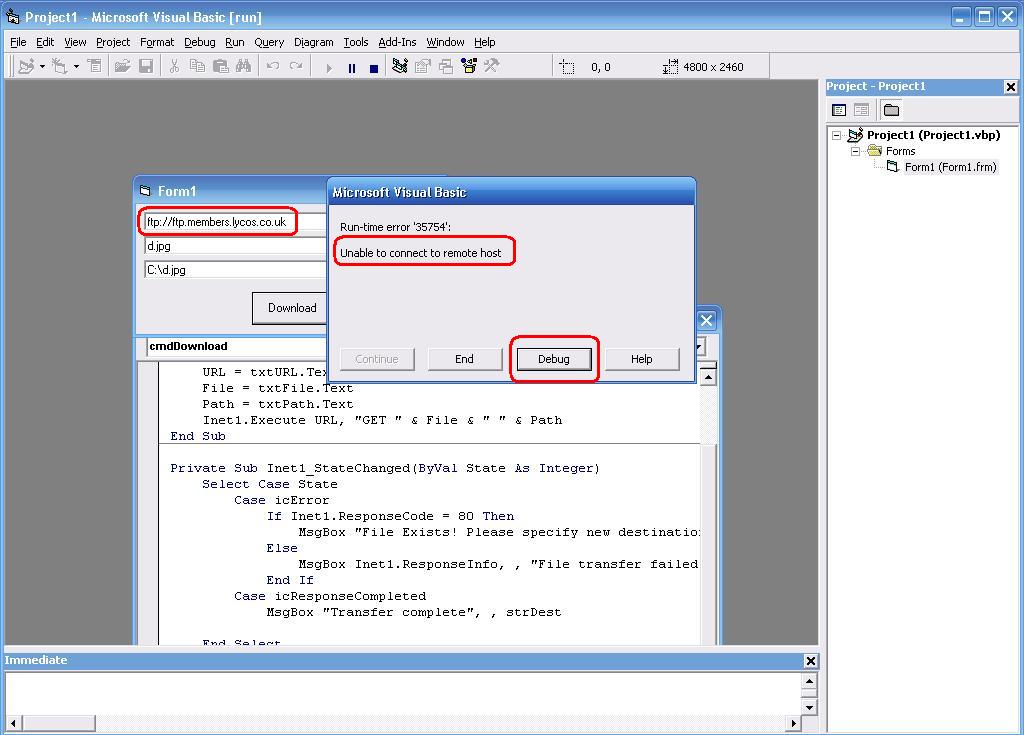Viewport: 1024px width, 735px height.
Task: Open Project Explorer from toolbar icon
Action: click(400, 66)
